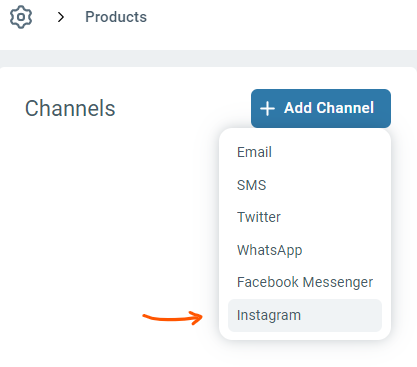Screen dimensions: 417x367
Task: Click the Channels heading text
Action: coord(70,108)
